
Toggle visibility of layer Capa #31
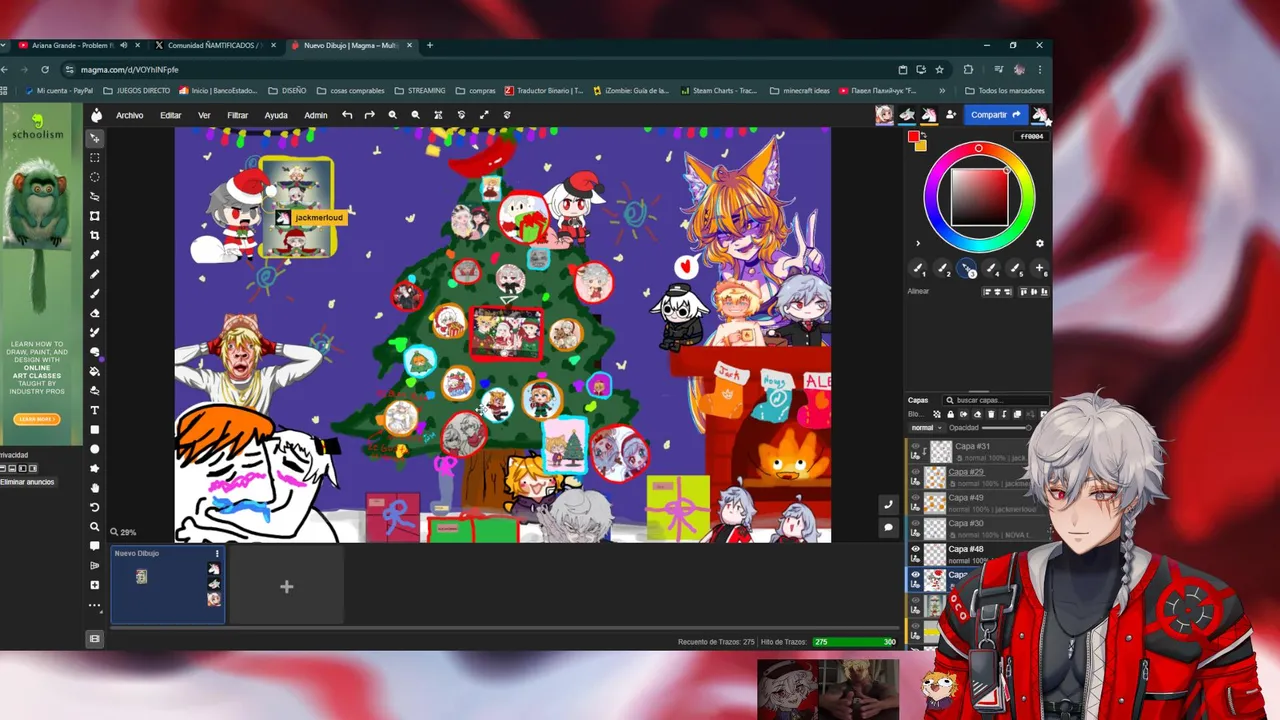915,447
